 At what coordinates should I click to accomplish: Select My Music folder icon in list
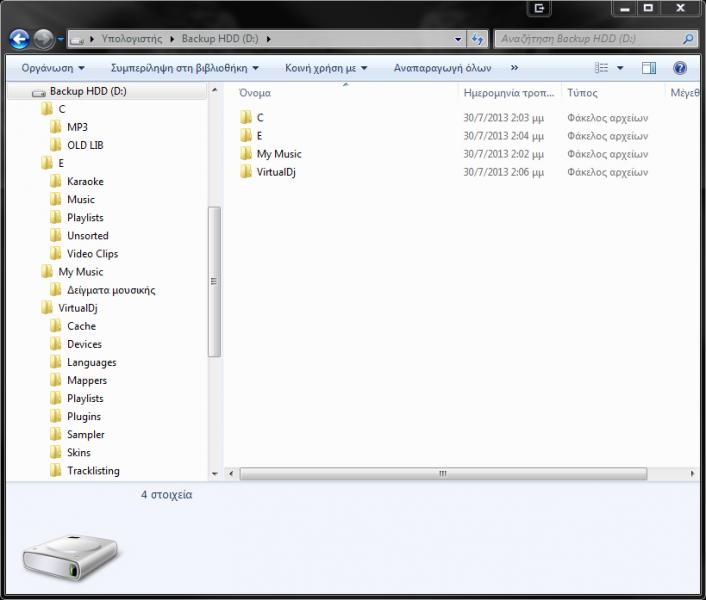[x=246, y=154]
